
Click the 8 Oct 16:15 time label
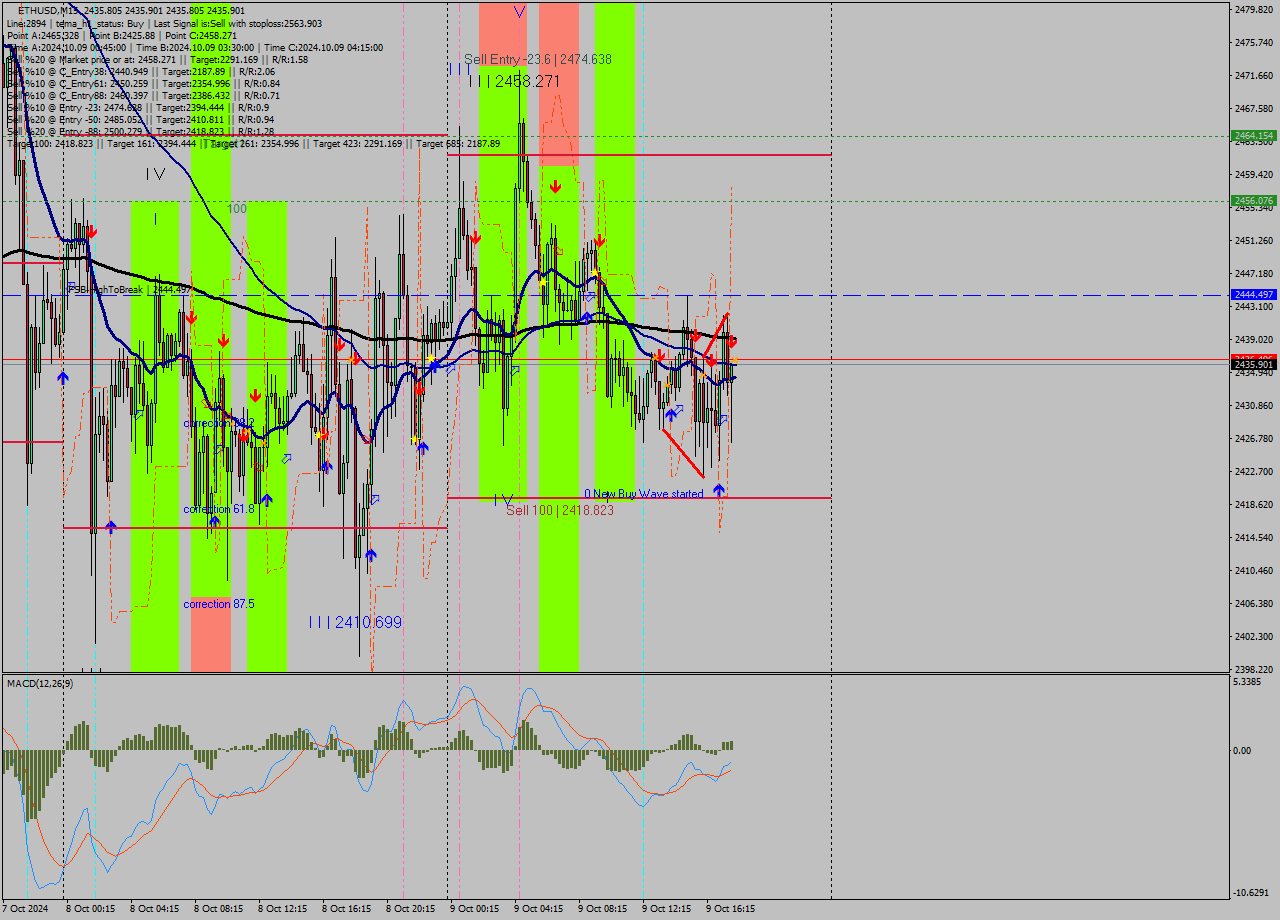(347, 909)
